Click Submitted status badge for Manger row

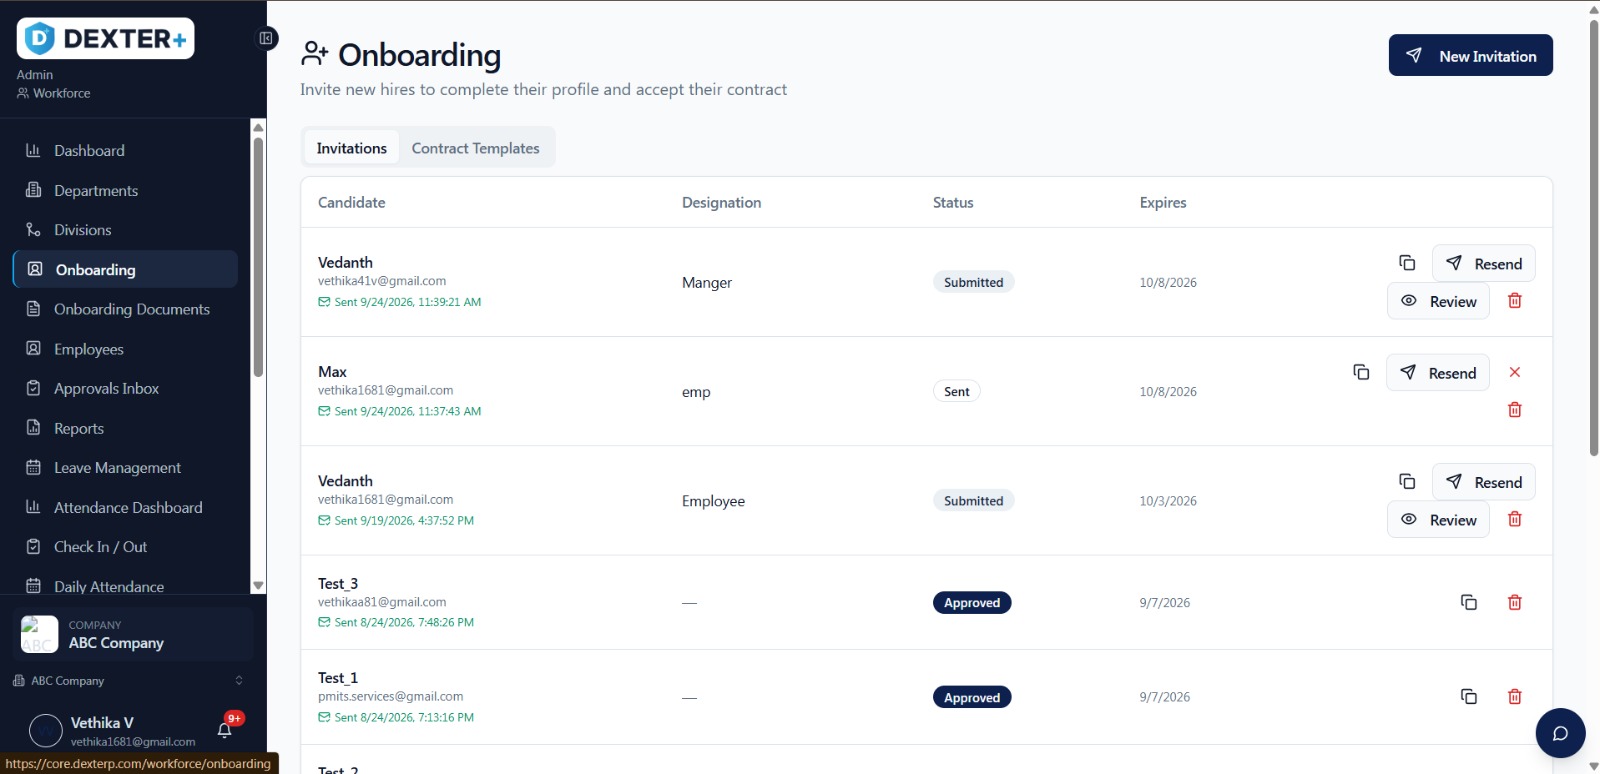click(974, 282)
